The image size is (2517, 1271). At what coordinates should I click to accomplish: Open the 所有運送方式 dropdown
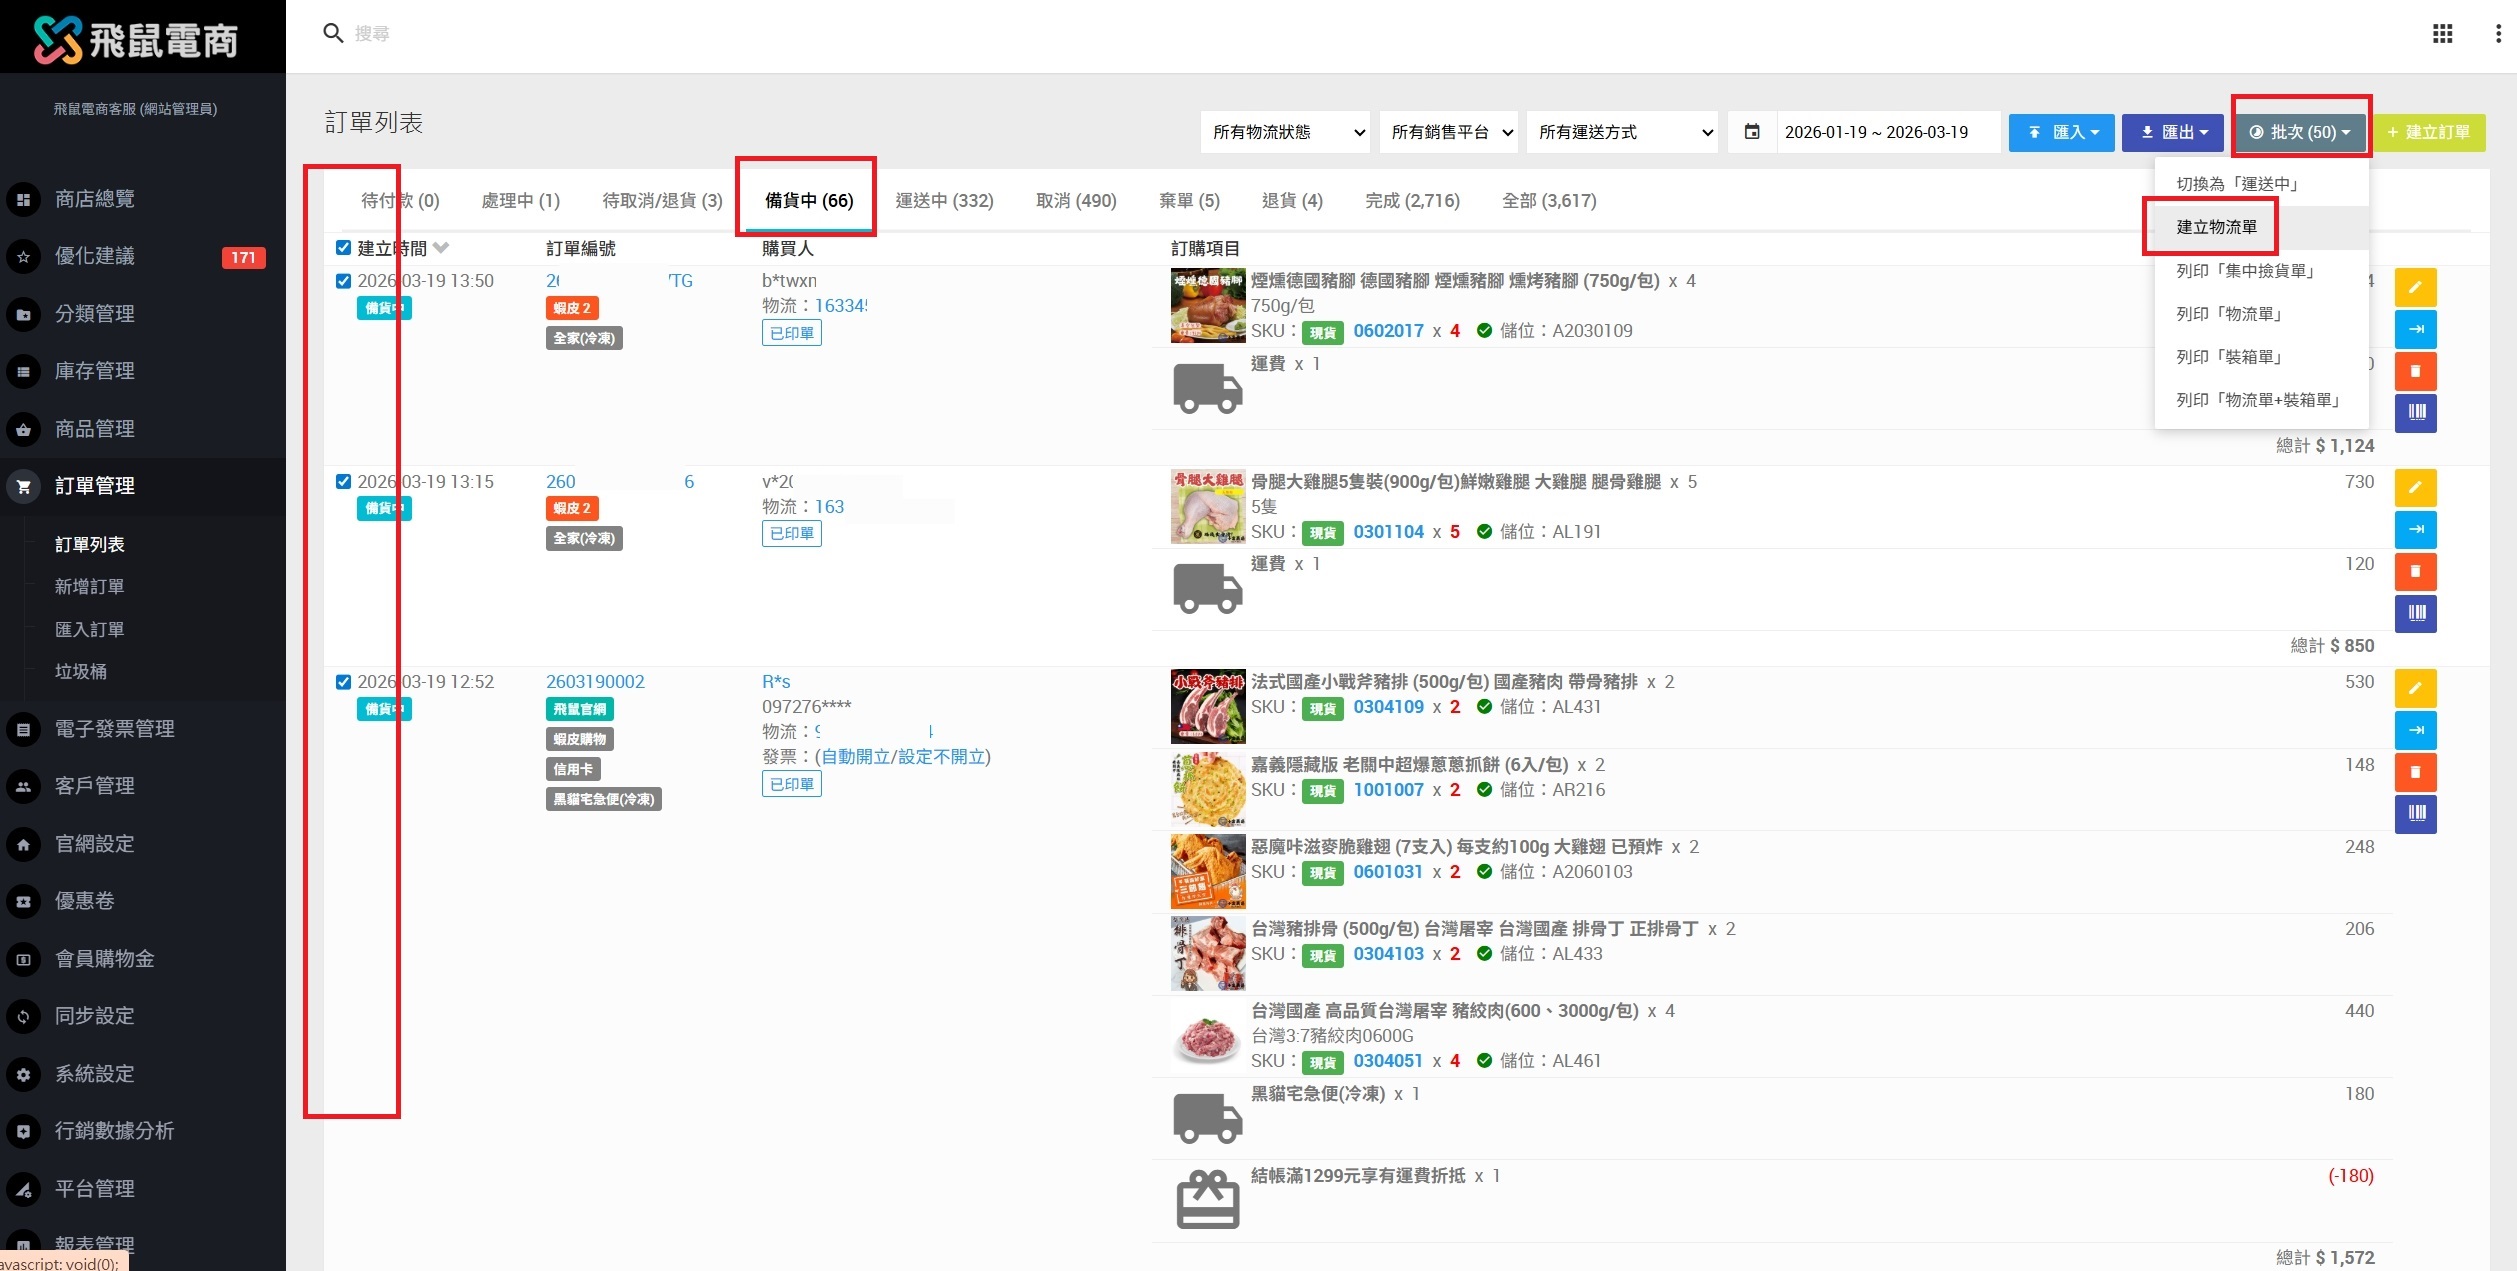point(1622,132)
